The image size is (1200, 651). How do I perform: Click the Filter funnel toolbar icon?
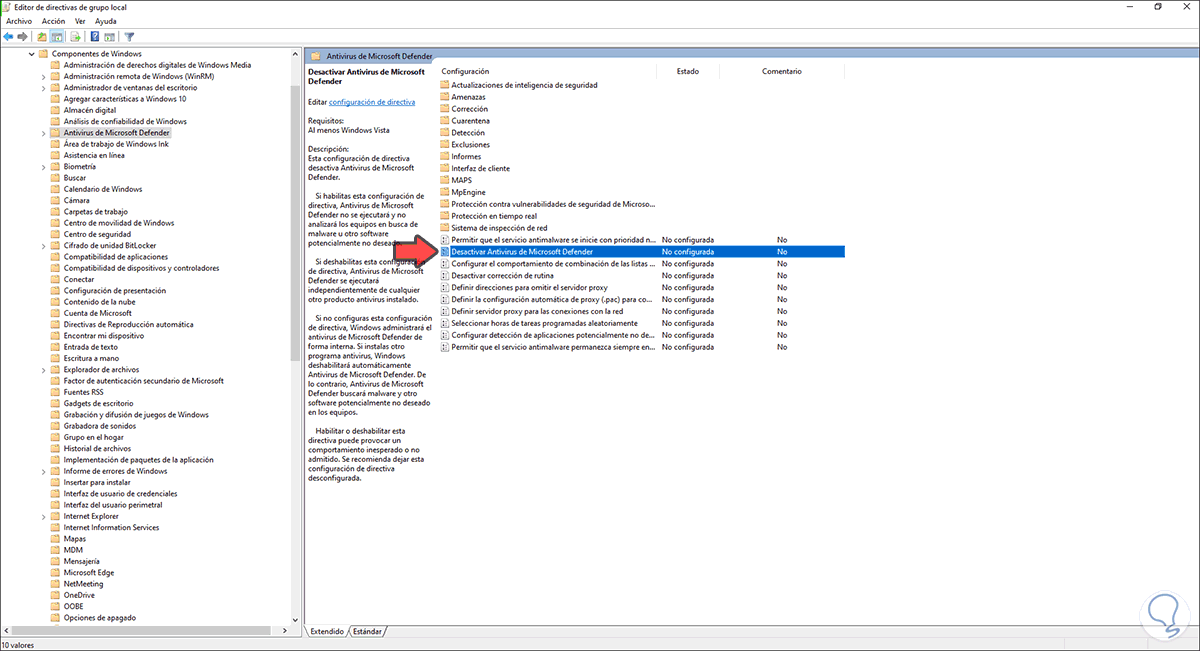pyautogui.click(x=129, y=37)
